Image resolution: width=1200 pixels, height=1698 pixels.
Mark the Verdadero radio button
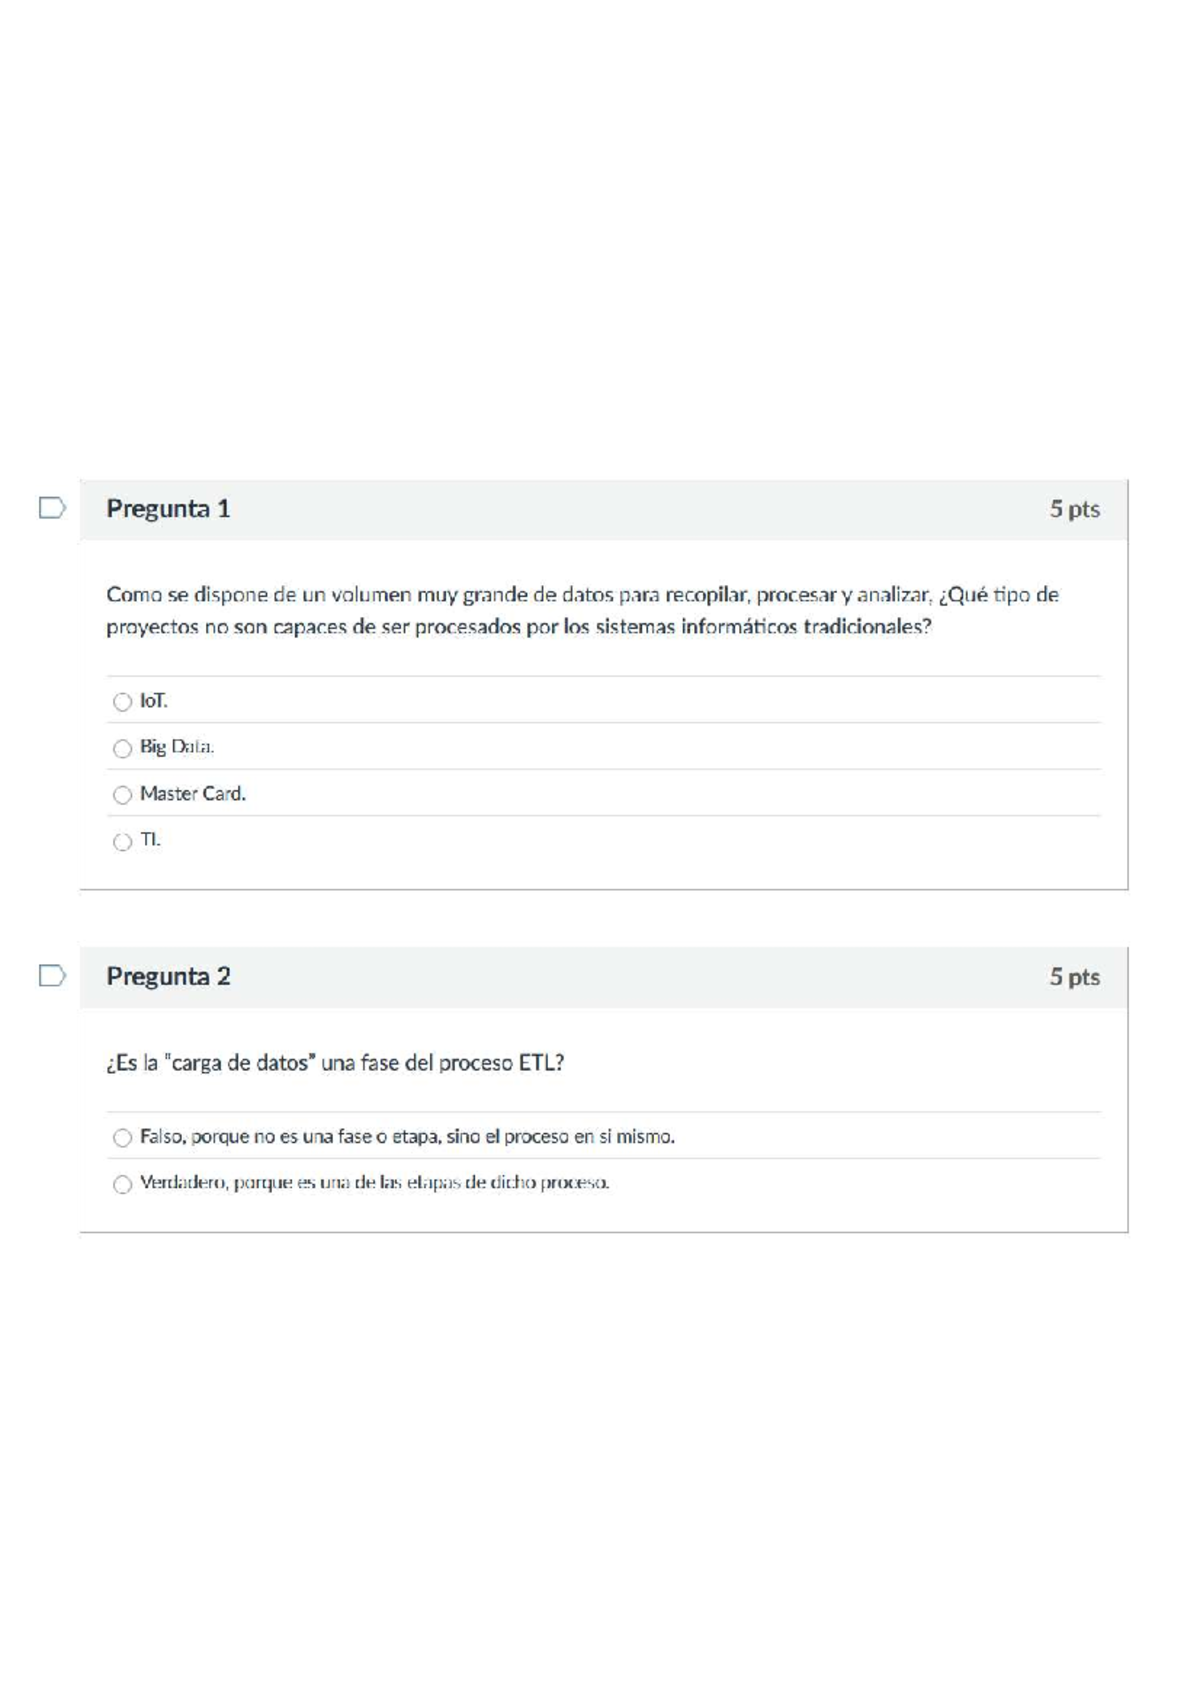pyautogui.click(x=123, y=1185)
